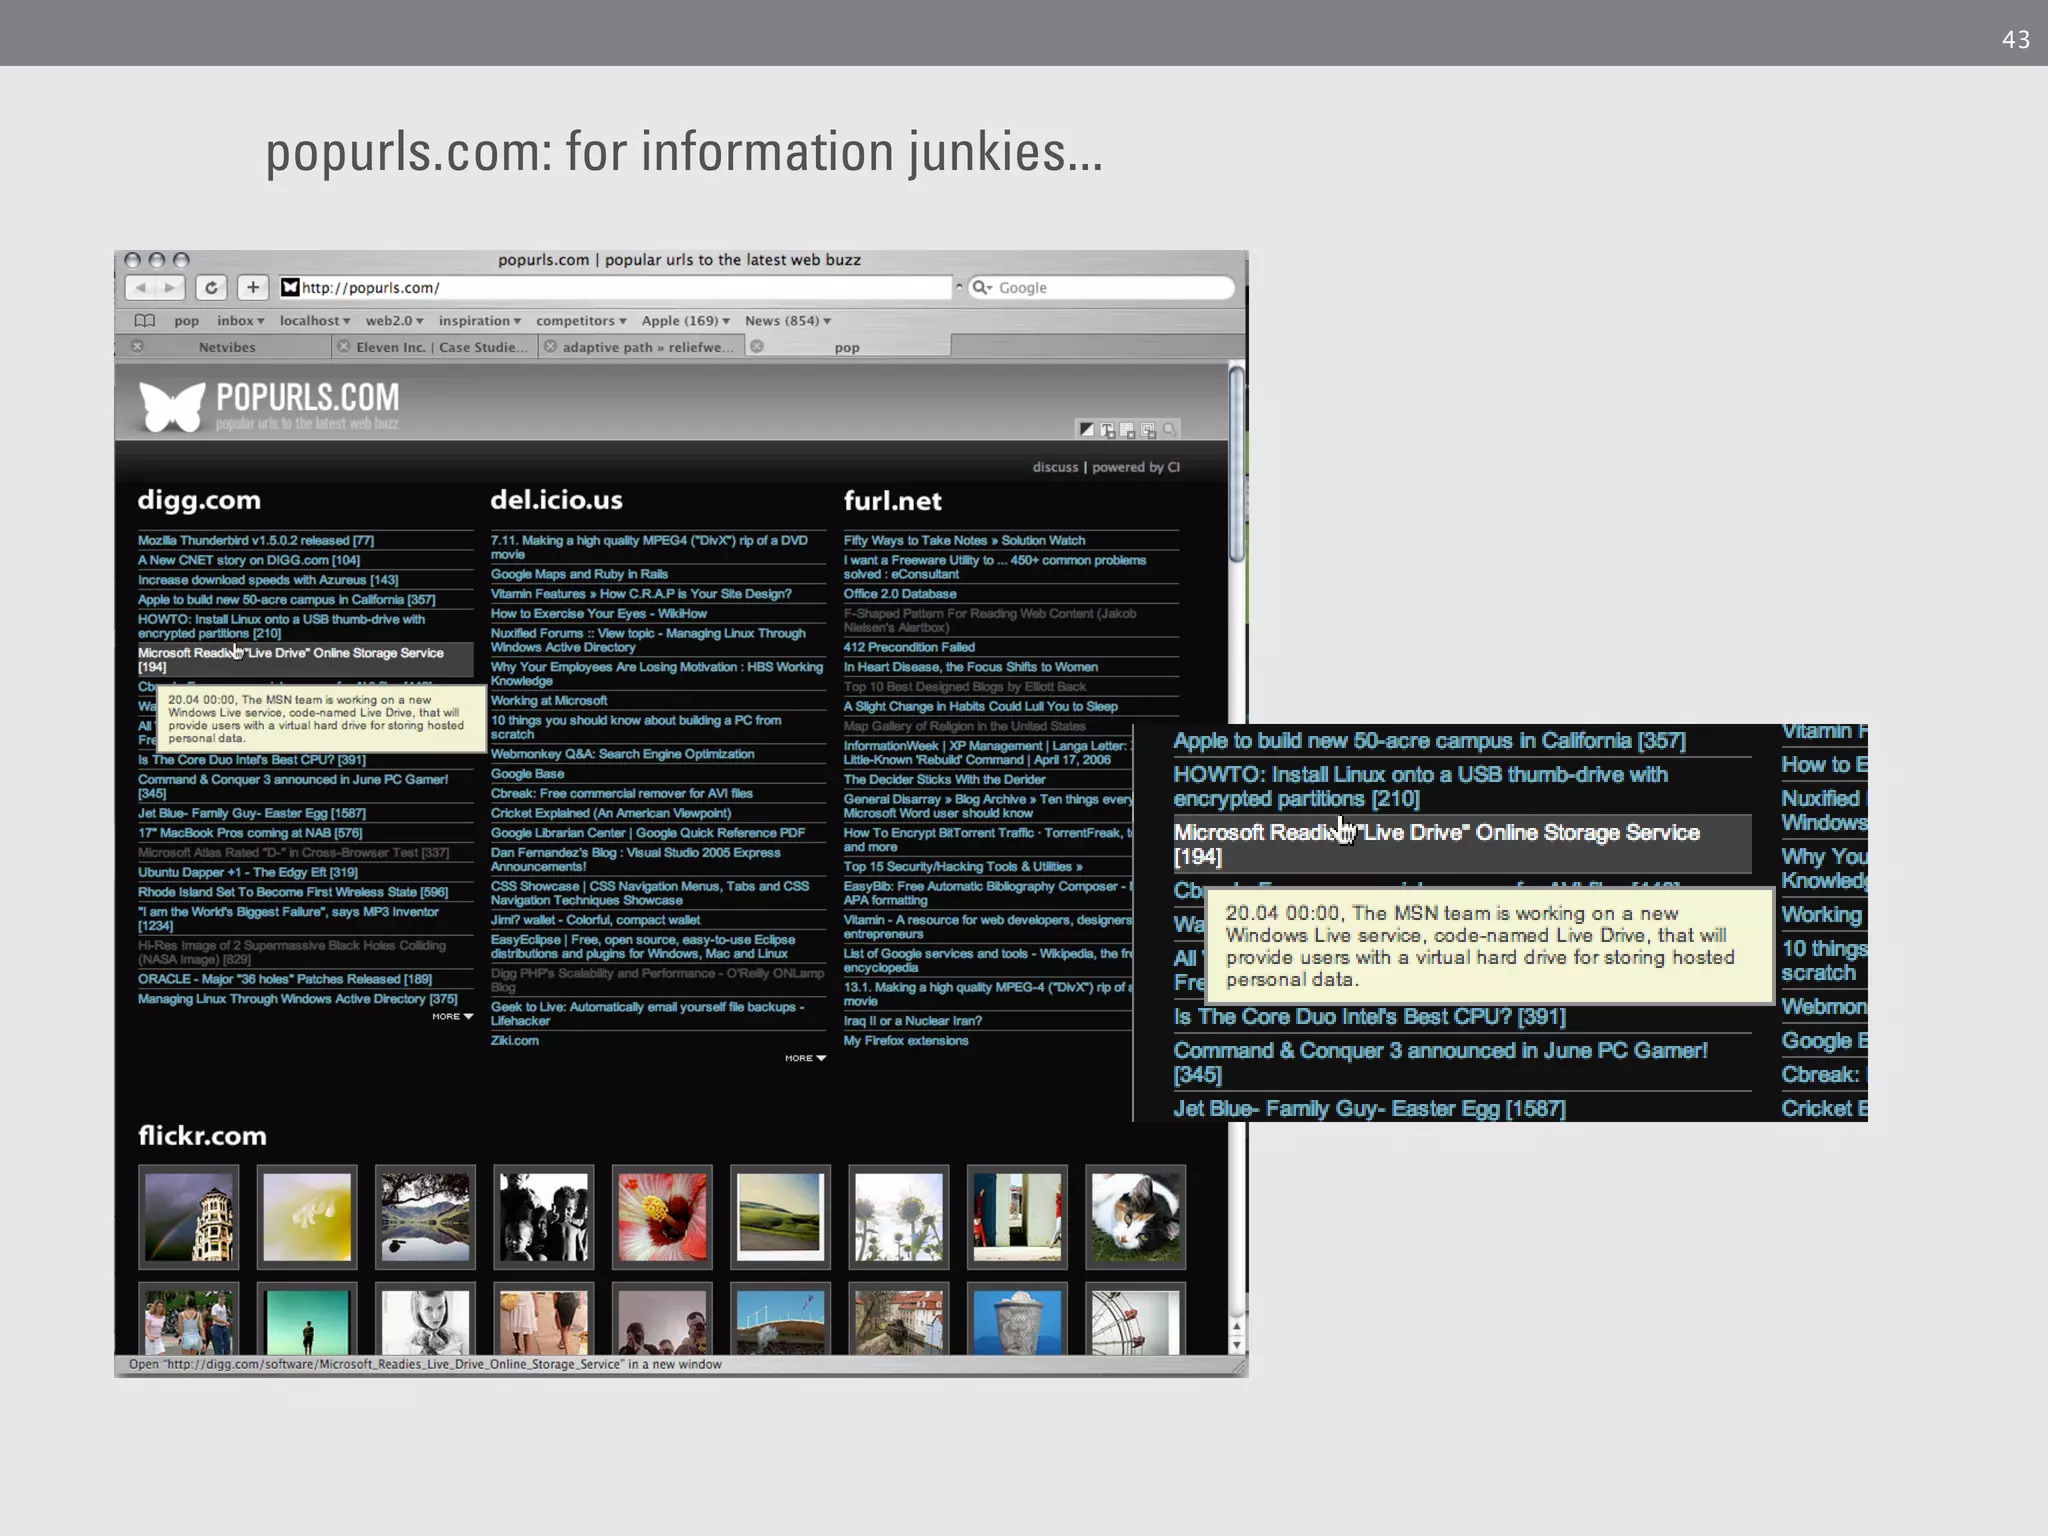
Task: Close the Eleven Inc. tab
Action: [x=344, y=347]
